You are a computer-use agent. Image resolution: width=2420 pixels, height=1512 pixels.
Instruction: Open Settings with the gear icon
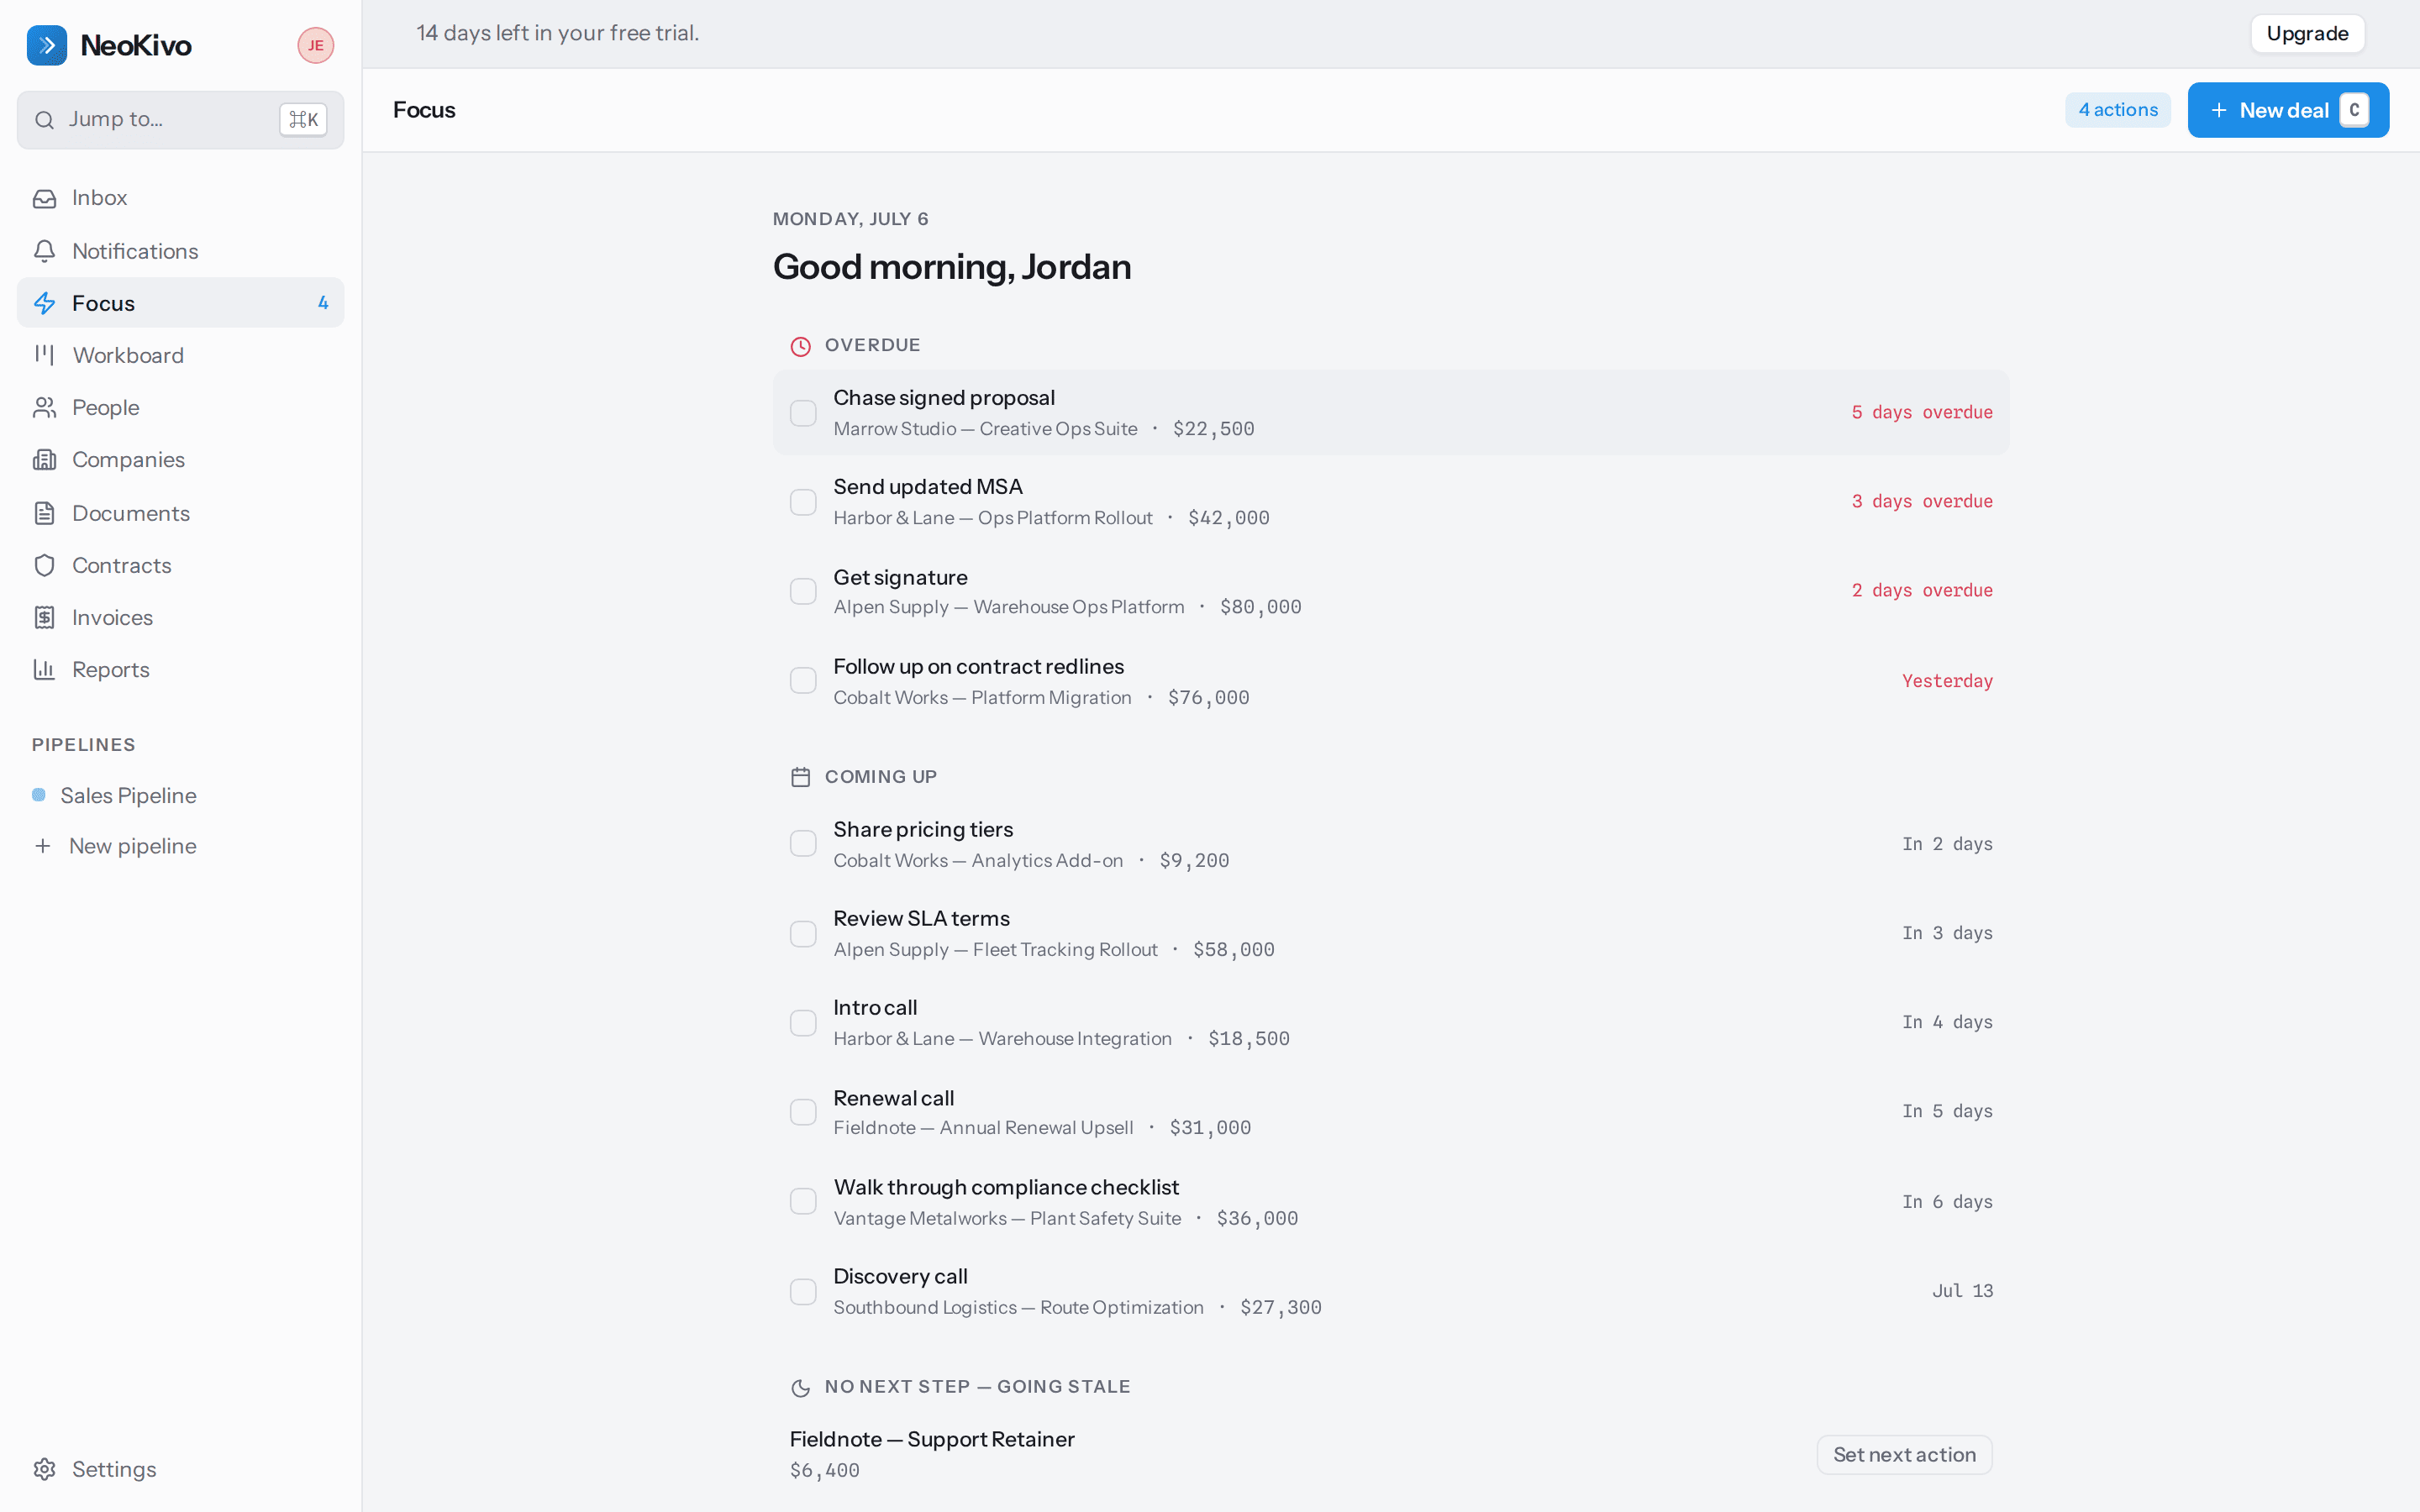click(x=44, y=1469)
